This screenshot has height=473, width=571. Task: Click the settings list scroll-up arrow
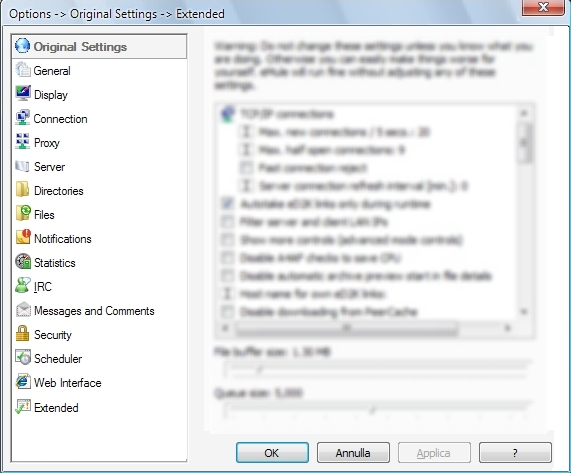coord(524,113)
